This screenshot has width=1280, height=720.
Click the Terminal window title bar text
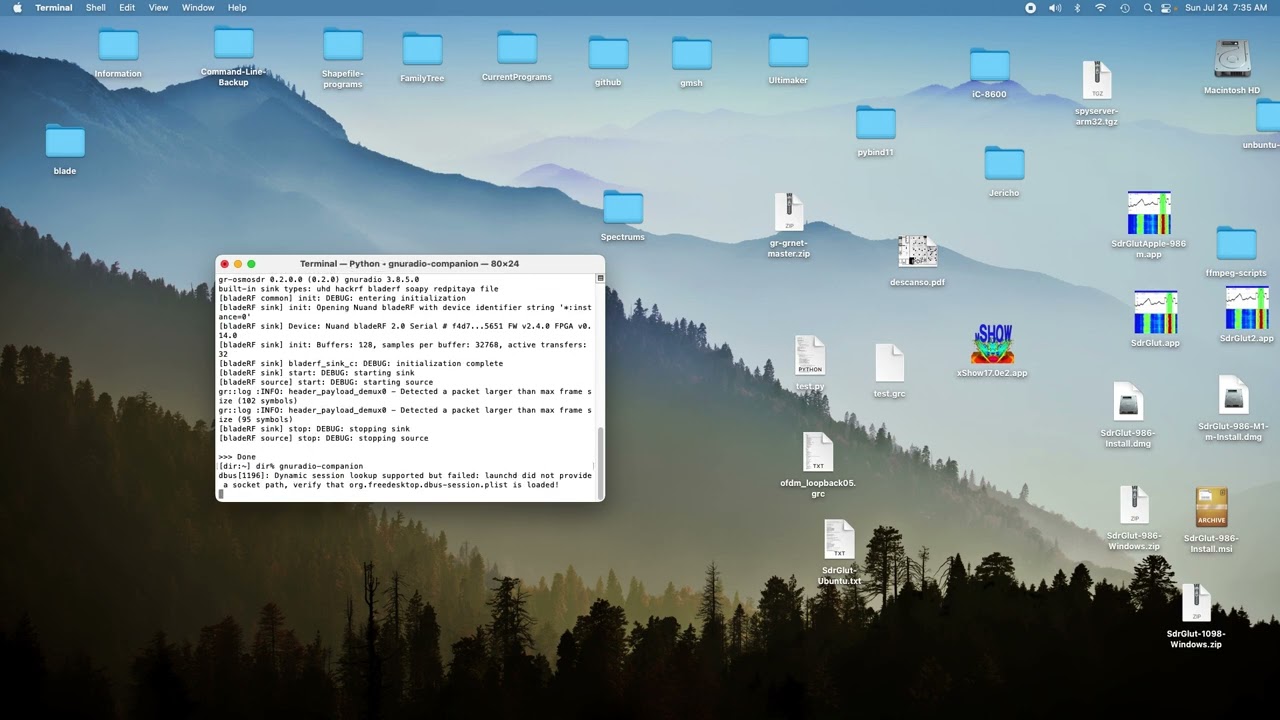[409, 264]
